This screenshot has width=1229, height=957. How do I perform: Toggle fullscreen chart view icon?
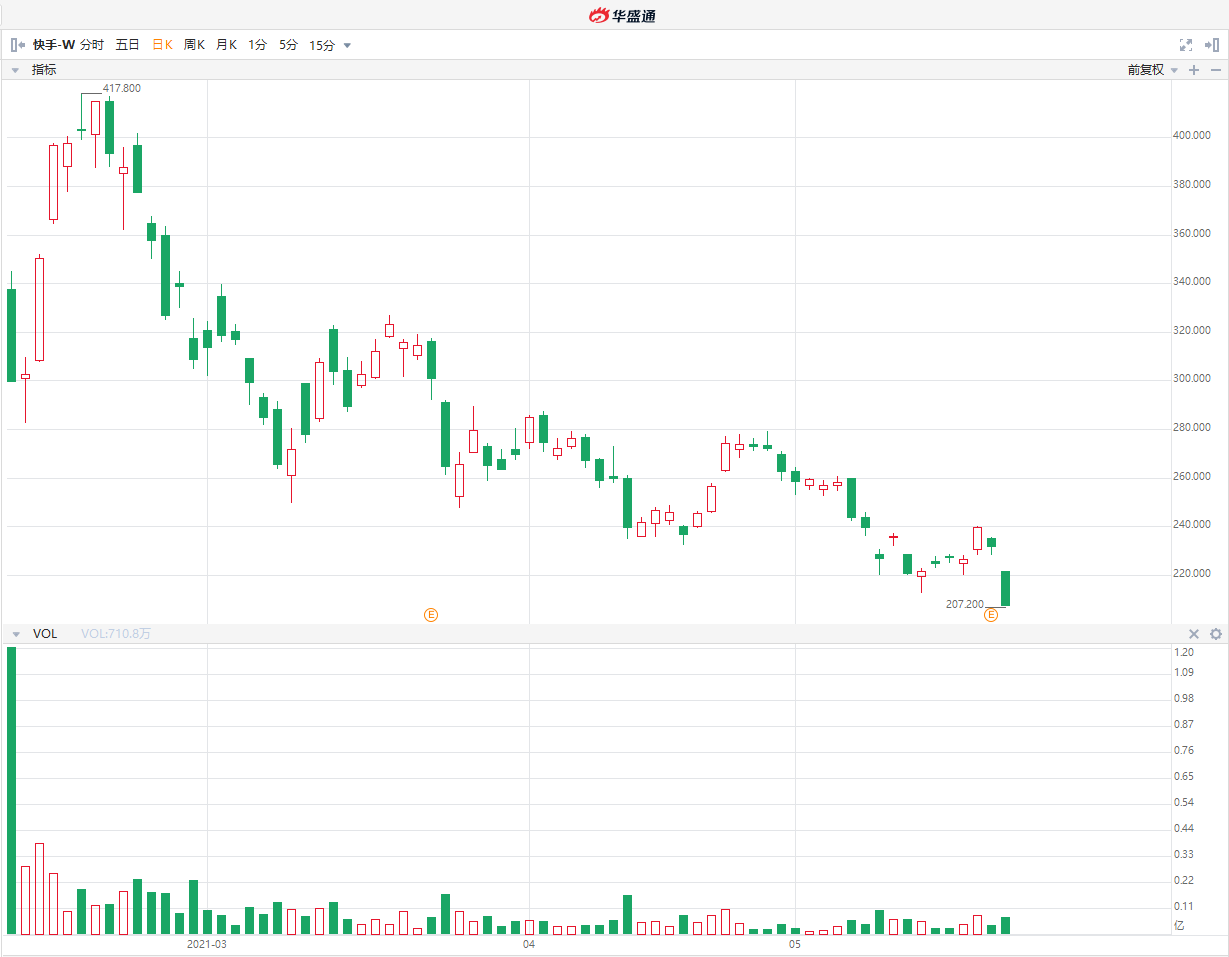point(1186,45)
